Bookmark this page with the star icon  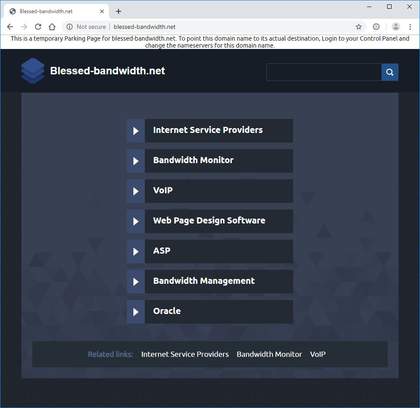tap(359, 27)
